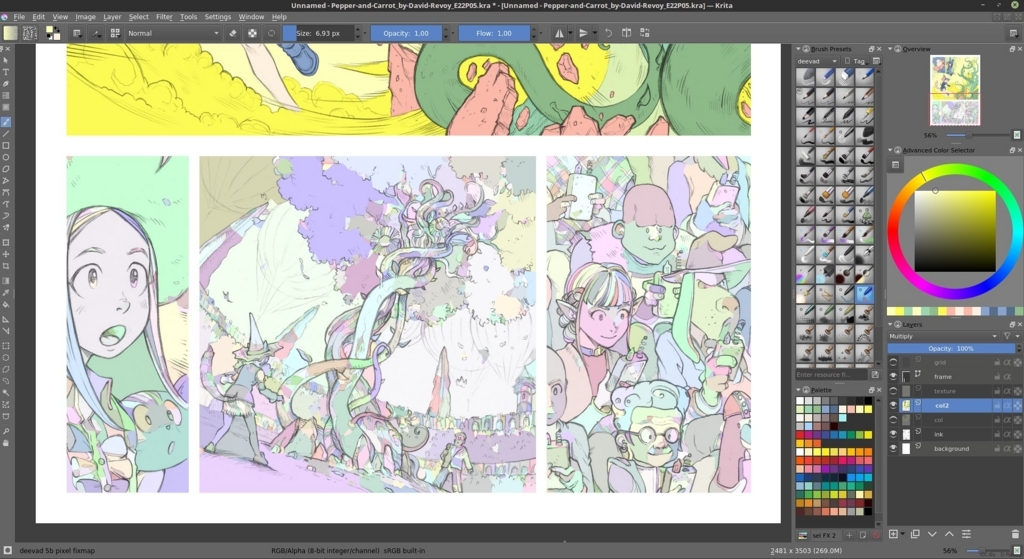
Task: Open the Layer menu
Action: coord(112,17)
